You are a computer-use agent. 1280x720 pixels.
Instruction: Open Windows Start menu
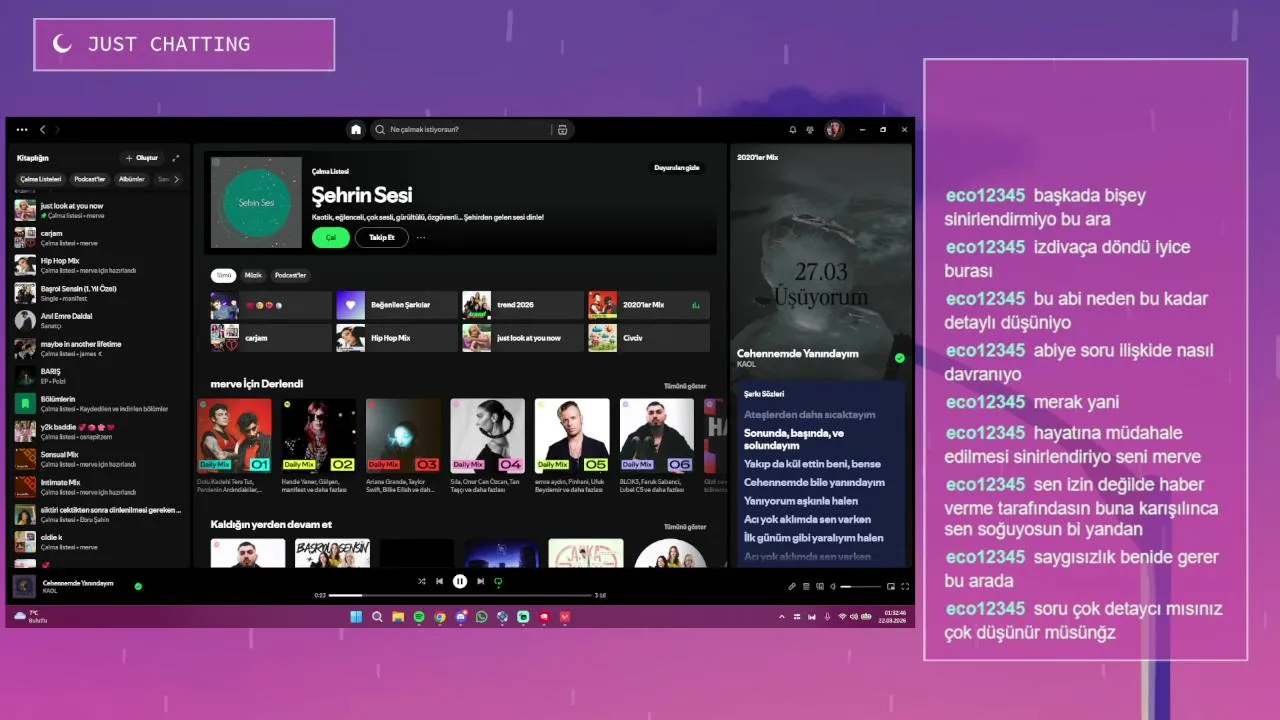[356, 617]
